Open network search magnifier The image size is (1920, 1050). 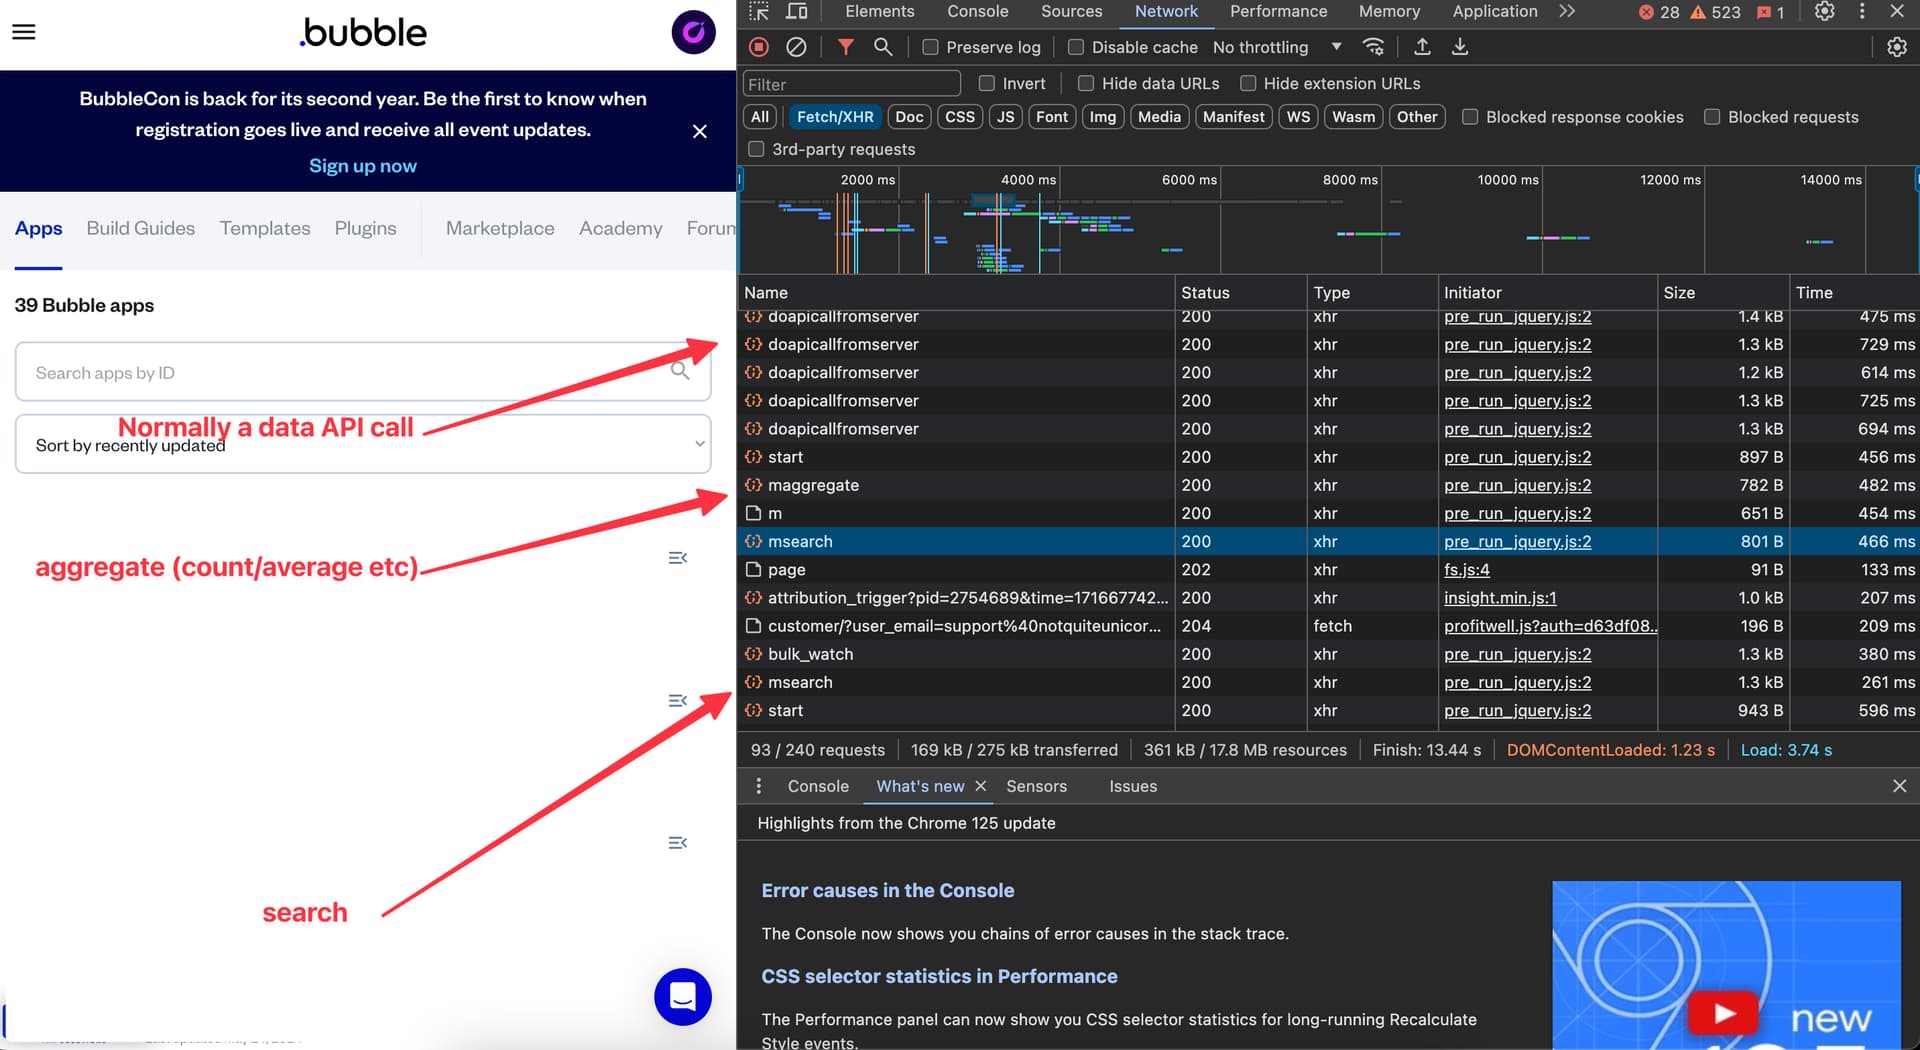883,47
